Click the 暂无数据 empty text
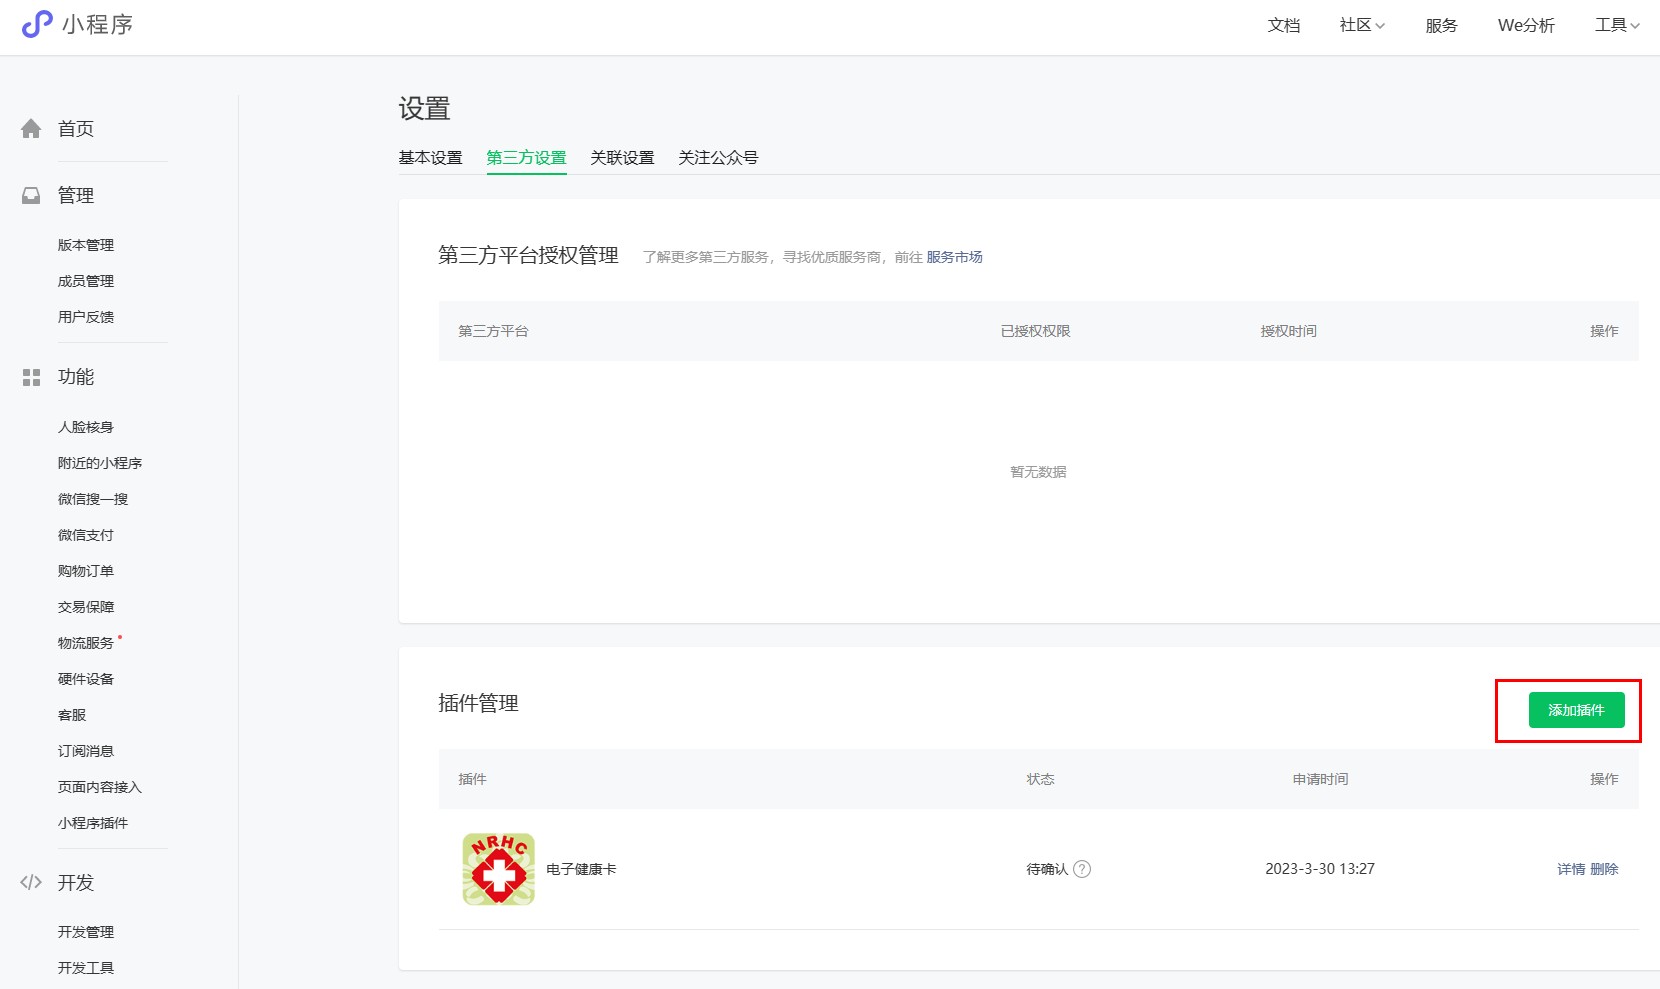The image size is (1660, 989). click(1038, 472)
